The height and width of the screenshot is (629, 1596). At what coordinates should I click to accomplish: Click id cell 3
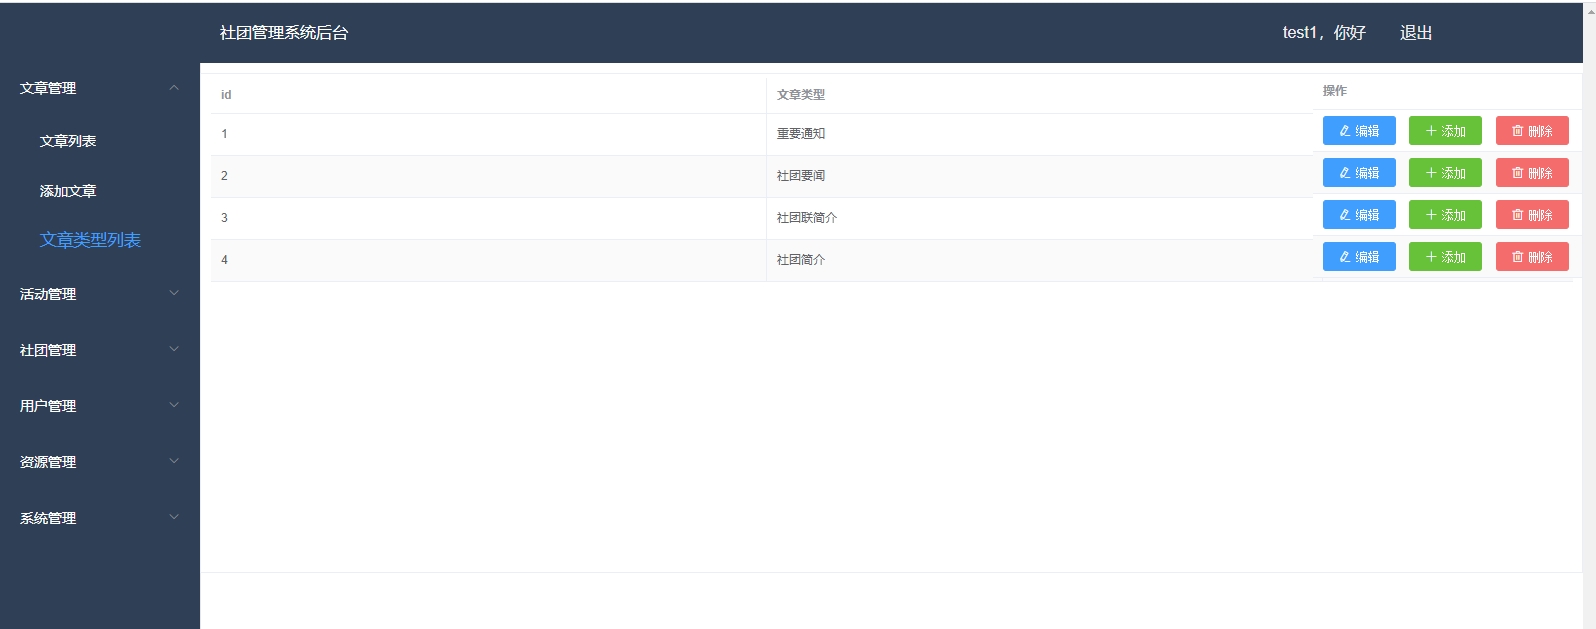488,218
